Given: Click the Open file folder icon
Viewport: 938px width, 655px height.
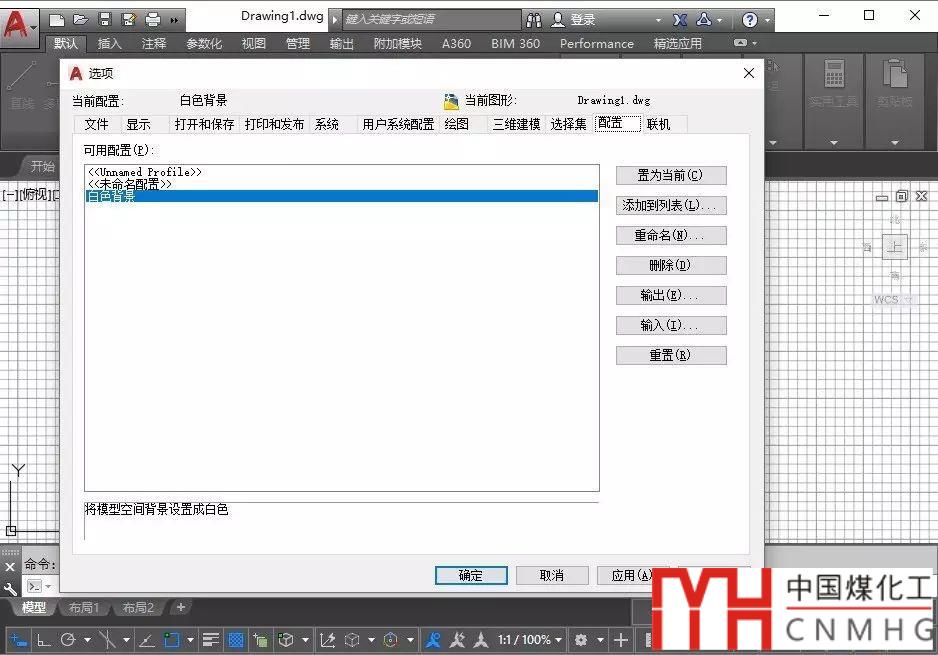Looking at the screenshot, I should pos(80,19).
